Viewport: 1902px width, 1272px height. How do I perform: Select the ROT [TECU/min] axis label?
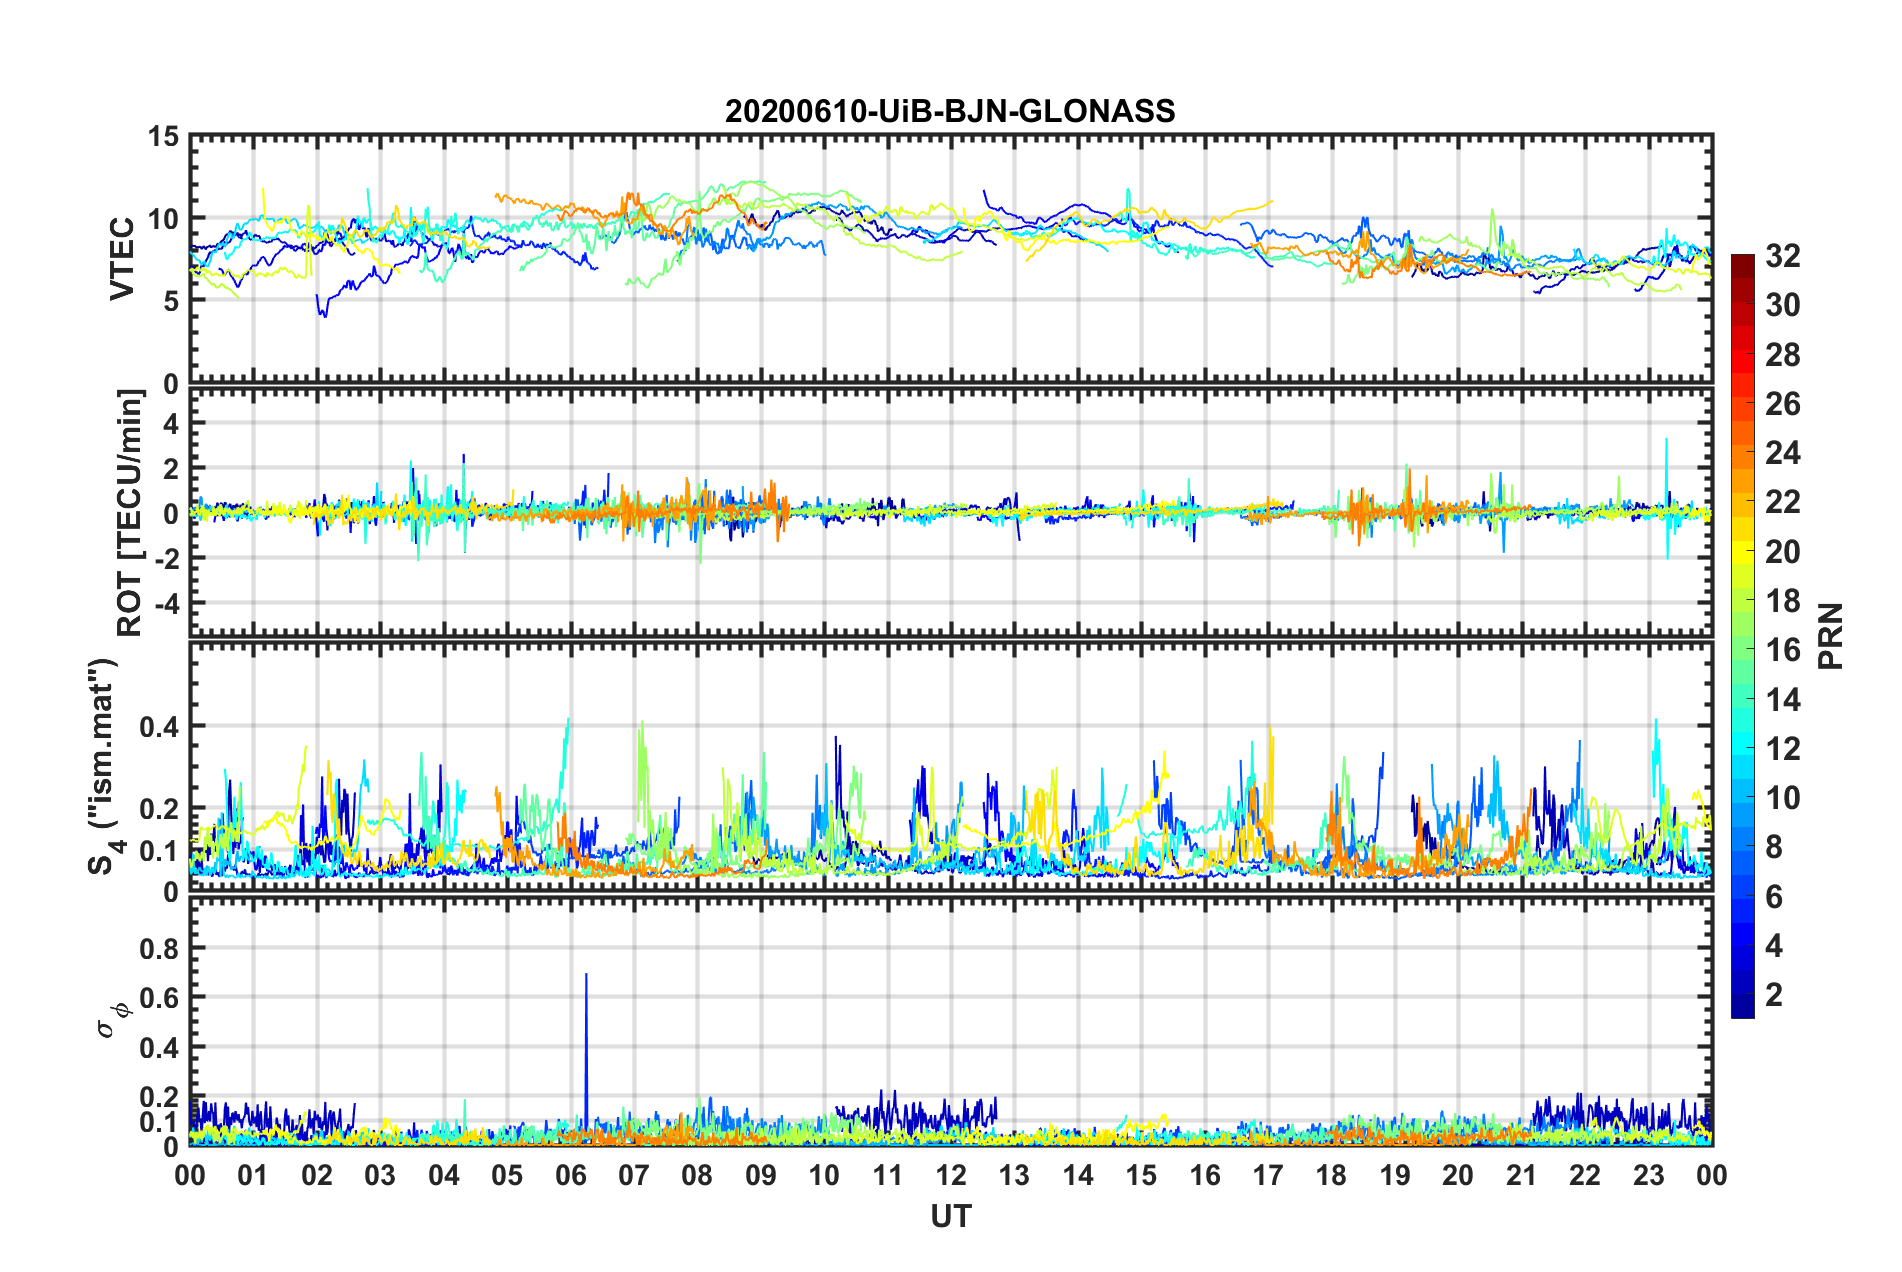click(x=130, y=513)
